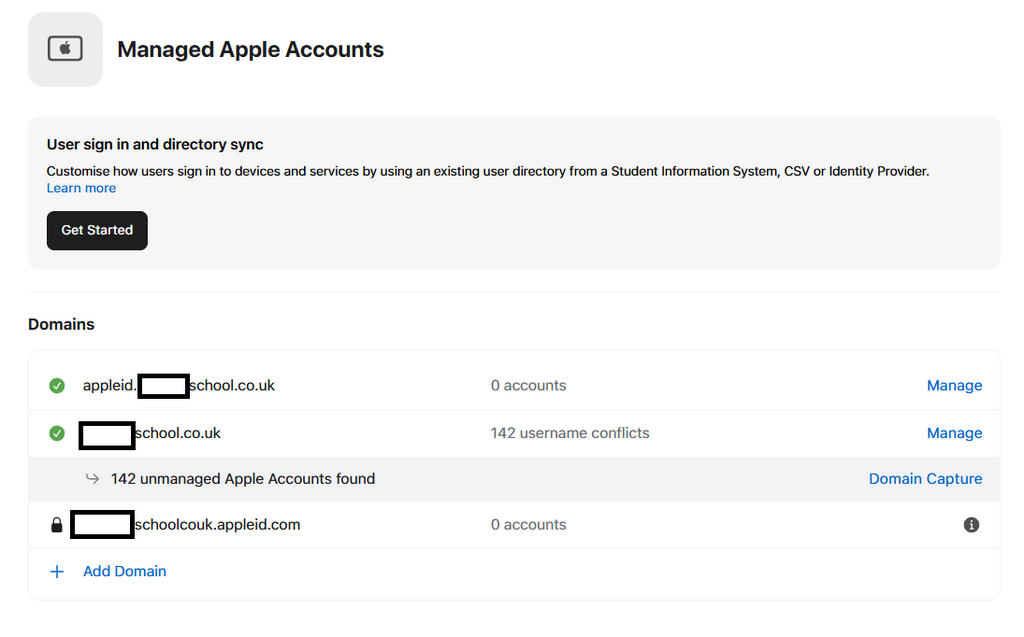Click the 142 username conflicts text
1024x637 pixels.
[570, 433]
